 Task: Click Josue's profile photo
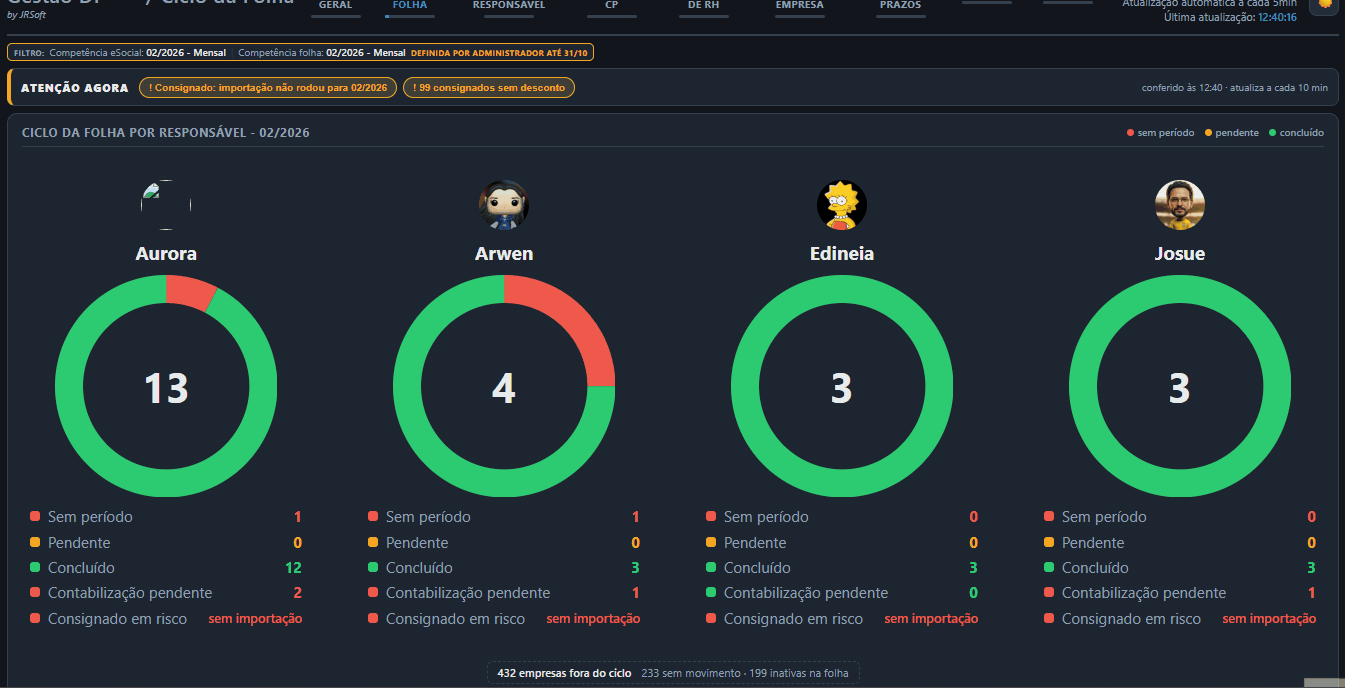[x=1180, y=205]
